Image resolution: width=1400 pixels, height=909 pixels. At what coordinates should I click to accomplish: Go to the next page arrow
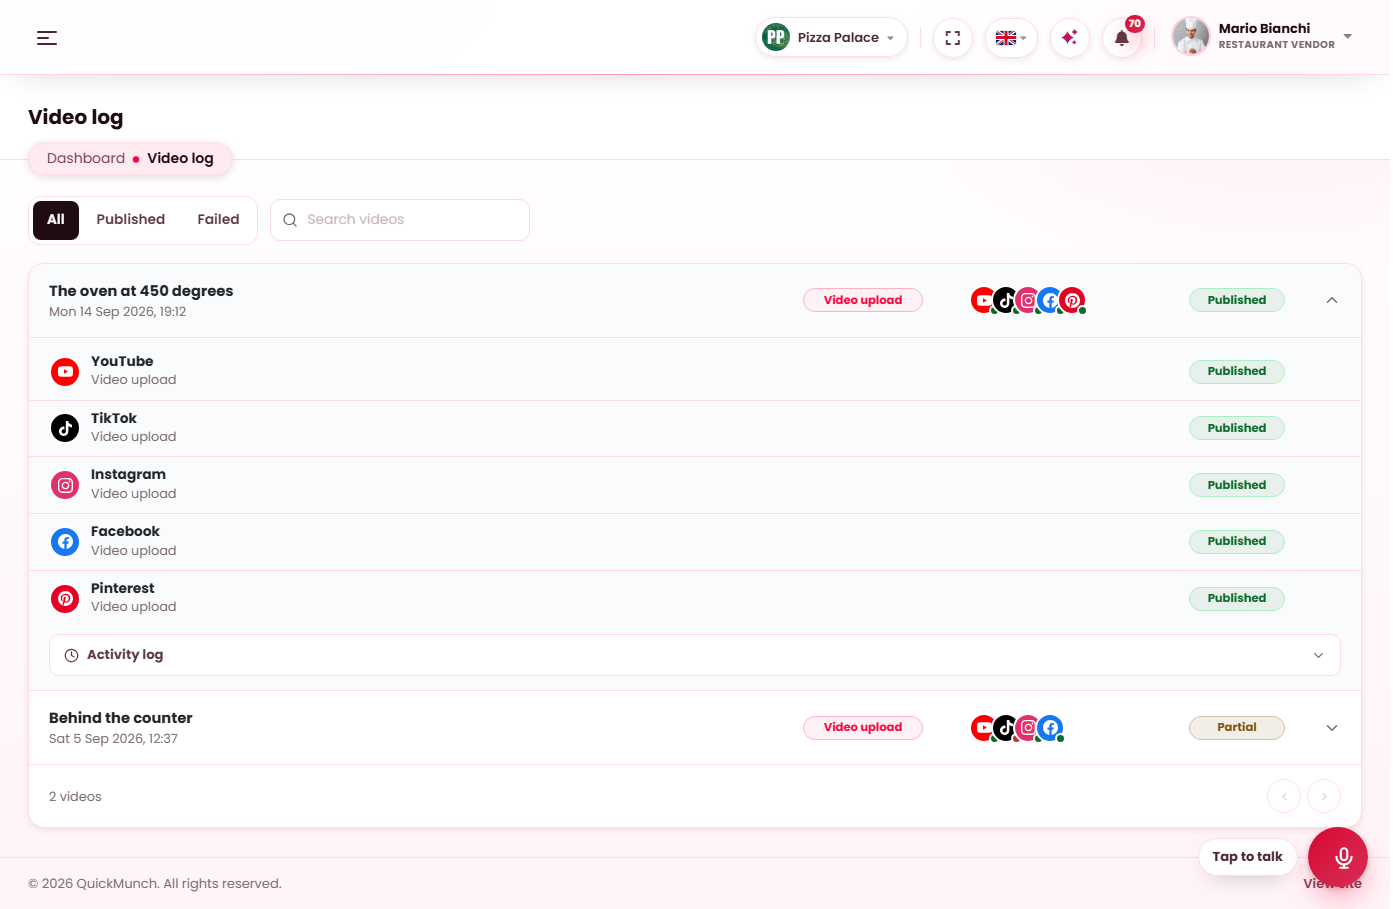1324,796
